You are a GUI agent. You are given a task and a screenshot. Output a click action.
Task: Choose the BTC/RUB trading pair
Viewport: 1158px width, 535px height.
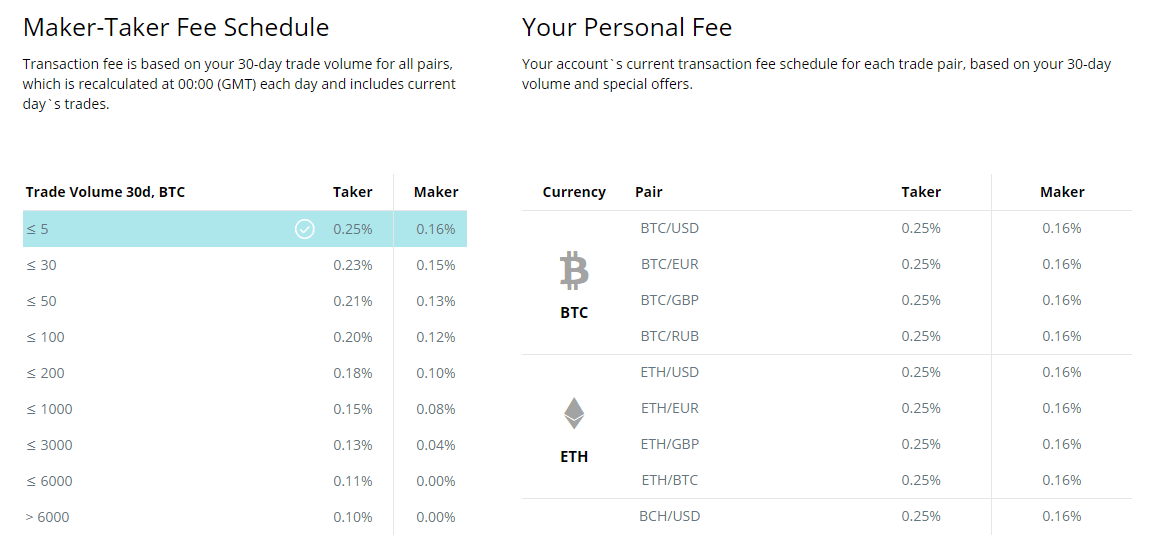coord(669,336)
